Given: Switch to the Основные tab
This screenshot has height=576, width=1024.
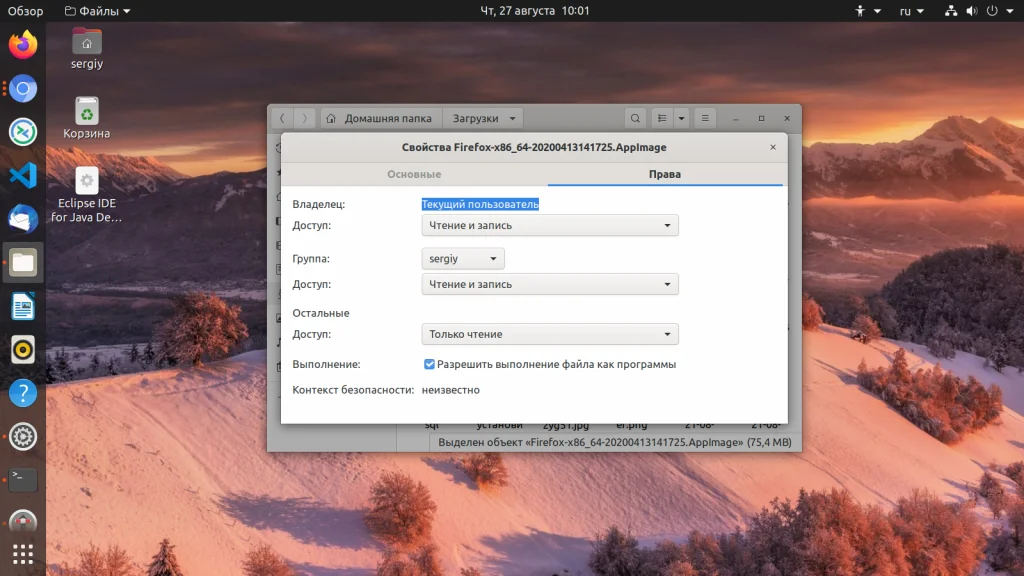Looking at the screenshot, I should click(x=414, y=174).
